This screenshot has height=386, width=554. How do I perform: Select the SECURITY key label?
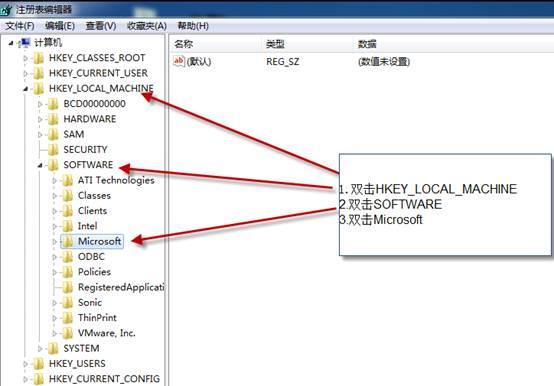click(85, 150)
